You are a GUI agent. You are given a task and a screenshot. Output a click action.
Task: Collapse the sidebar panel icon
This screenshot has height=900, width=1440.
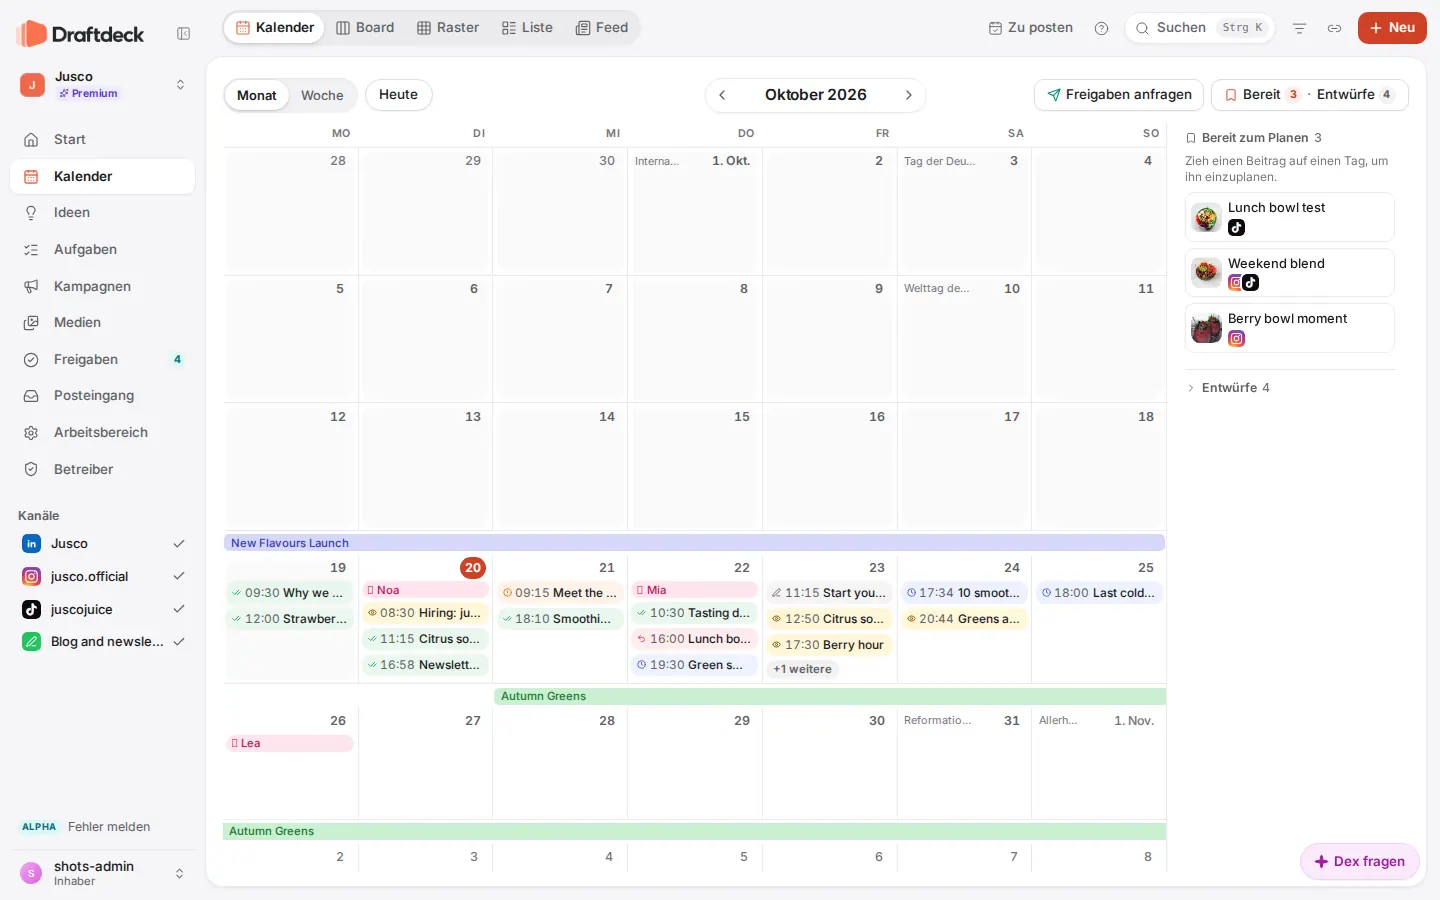[x=184, y=34]
